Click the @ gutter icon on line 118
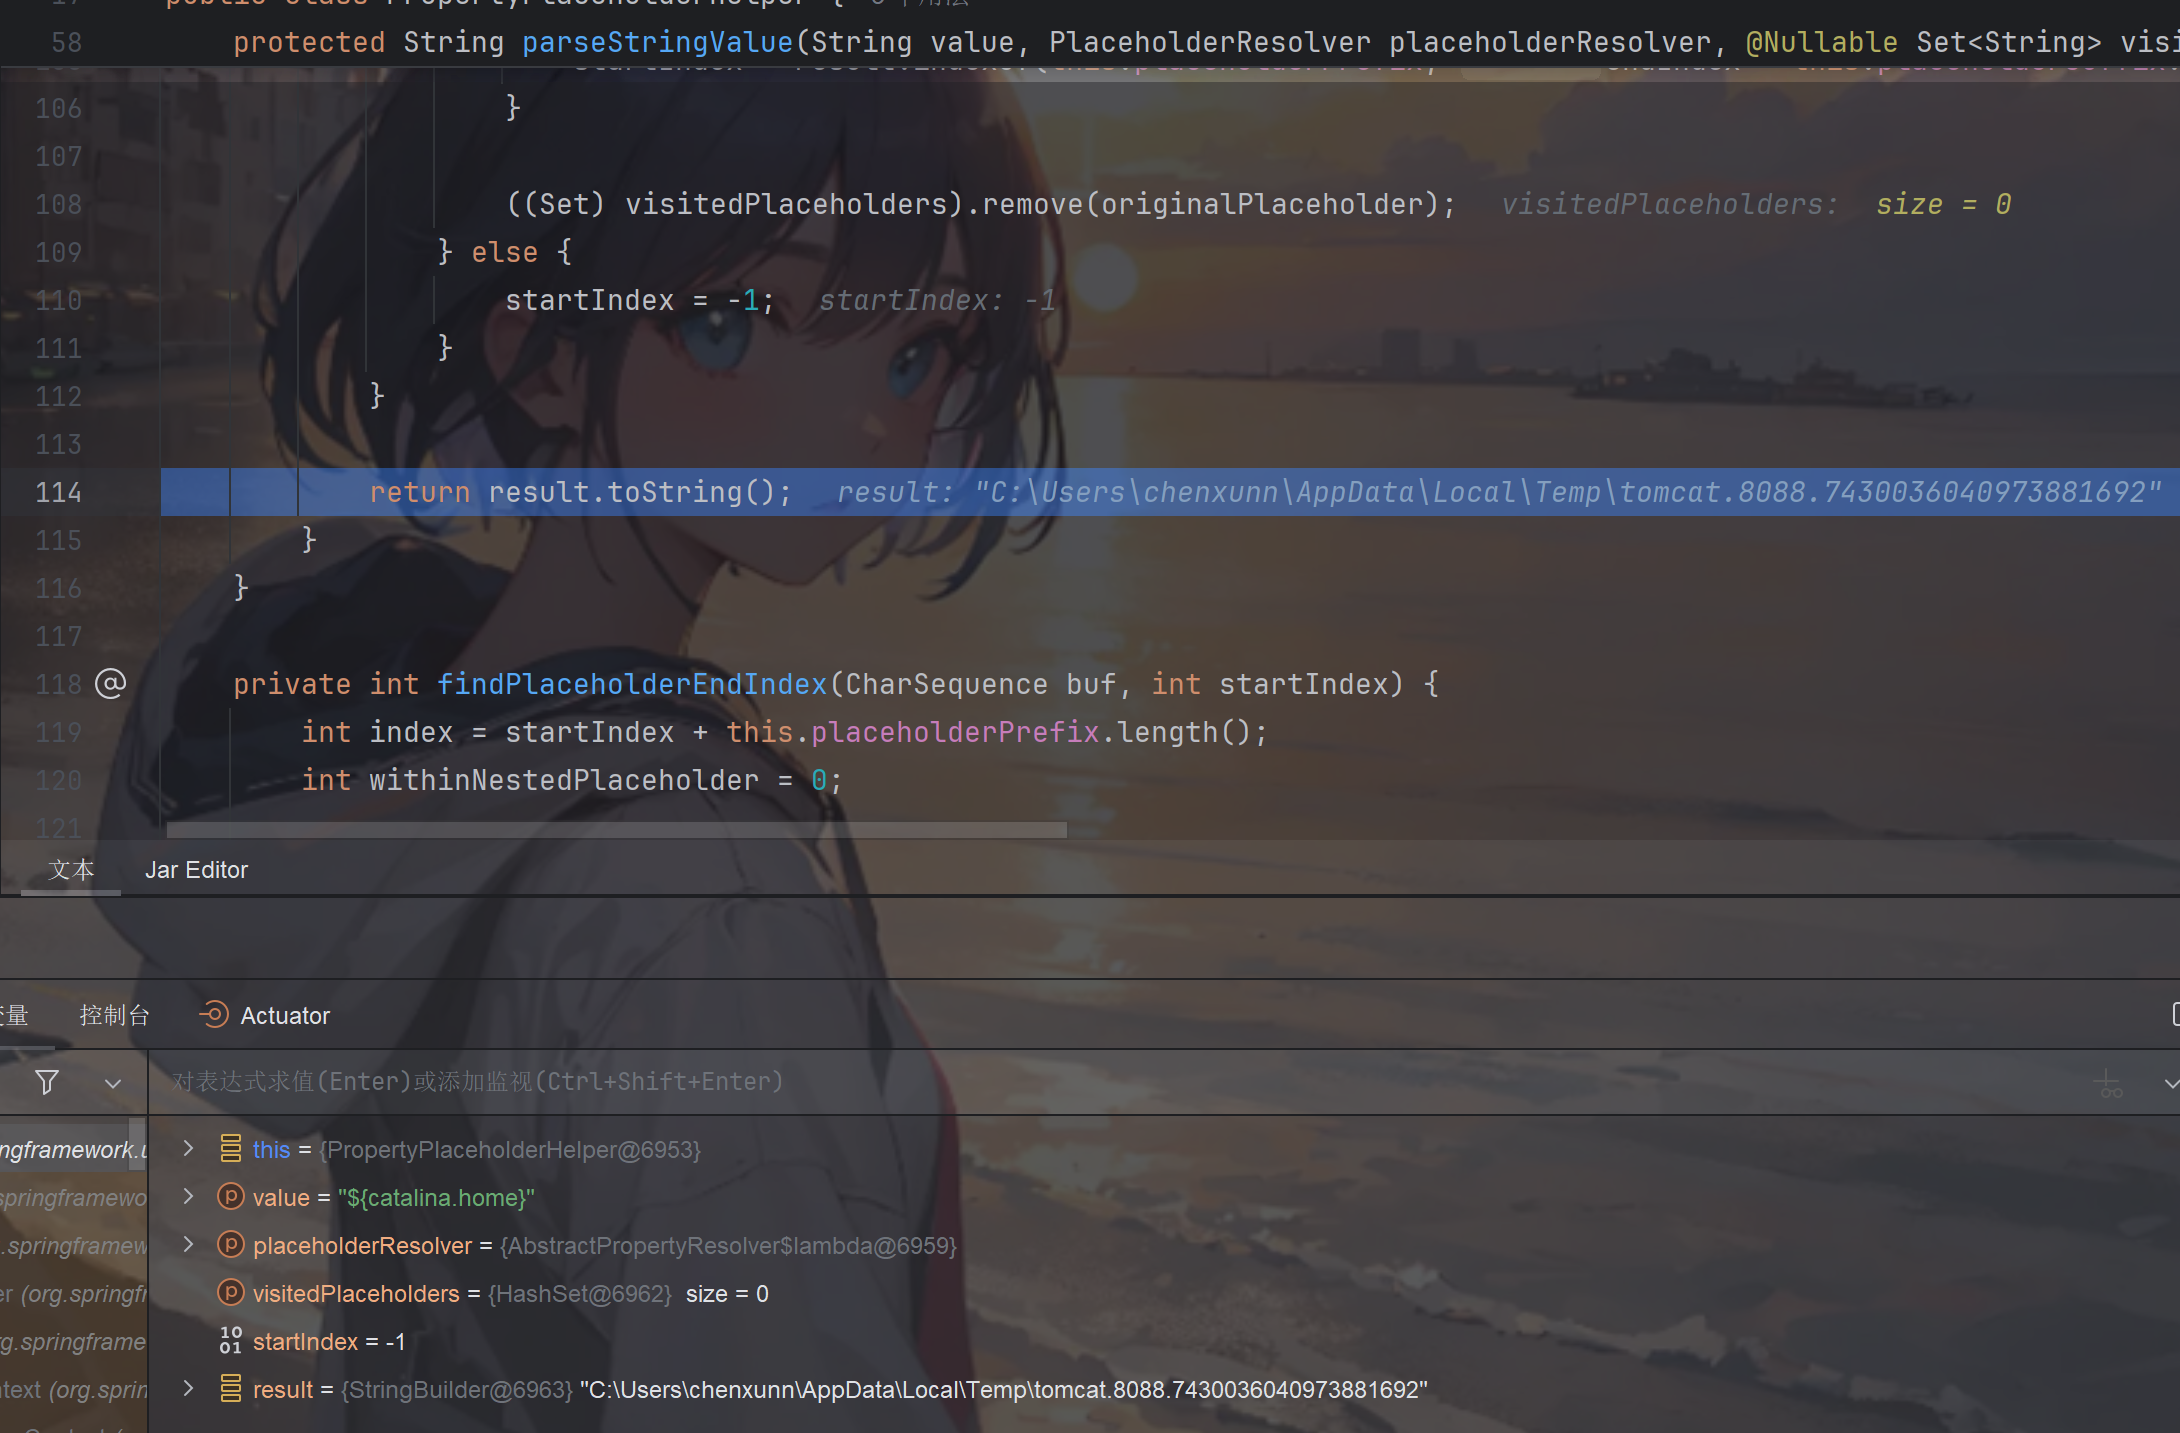The width and height of the screenshot is (2180, 1433). coord(110,684)
